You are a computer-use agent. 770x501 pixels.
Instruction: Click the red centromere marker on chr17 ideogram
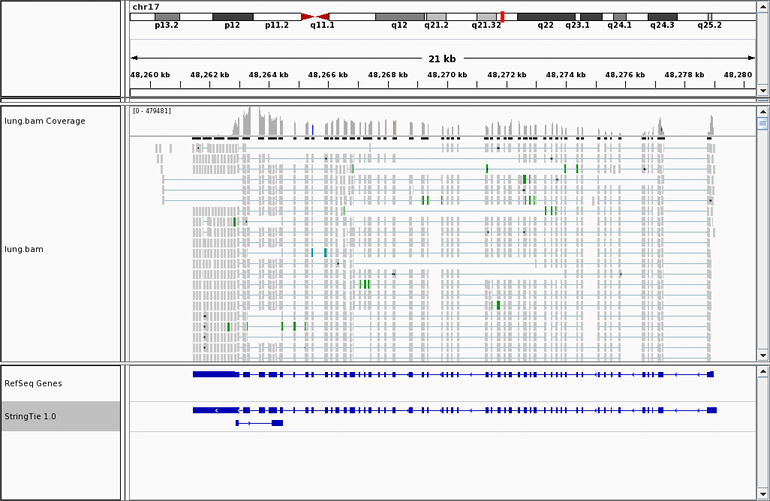315,17
